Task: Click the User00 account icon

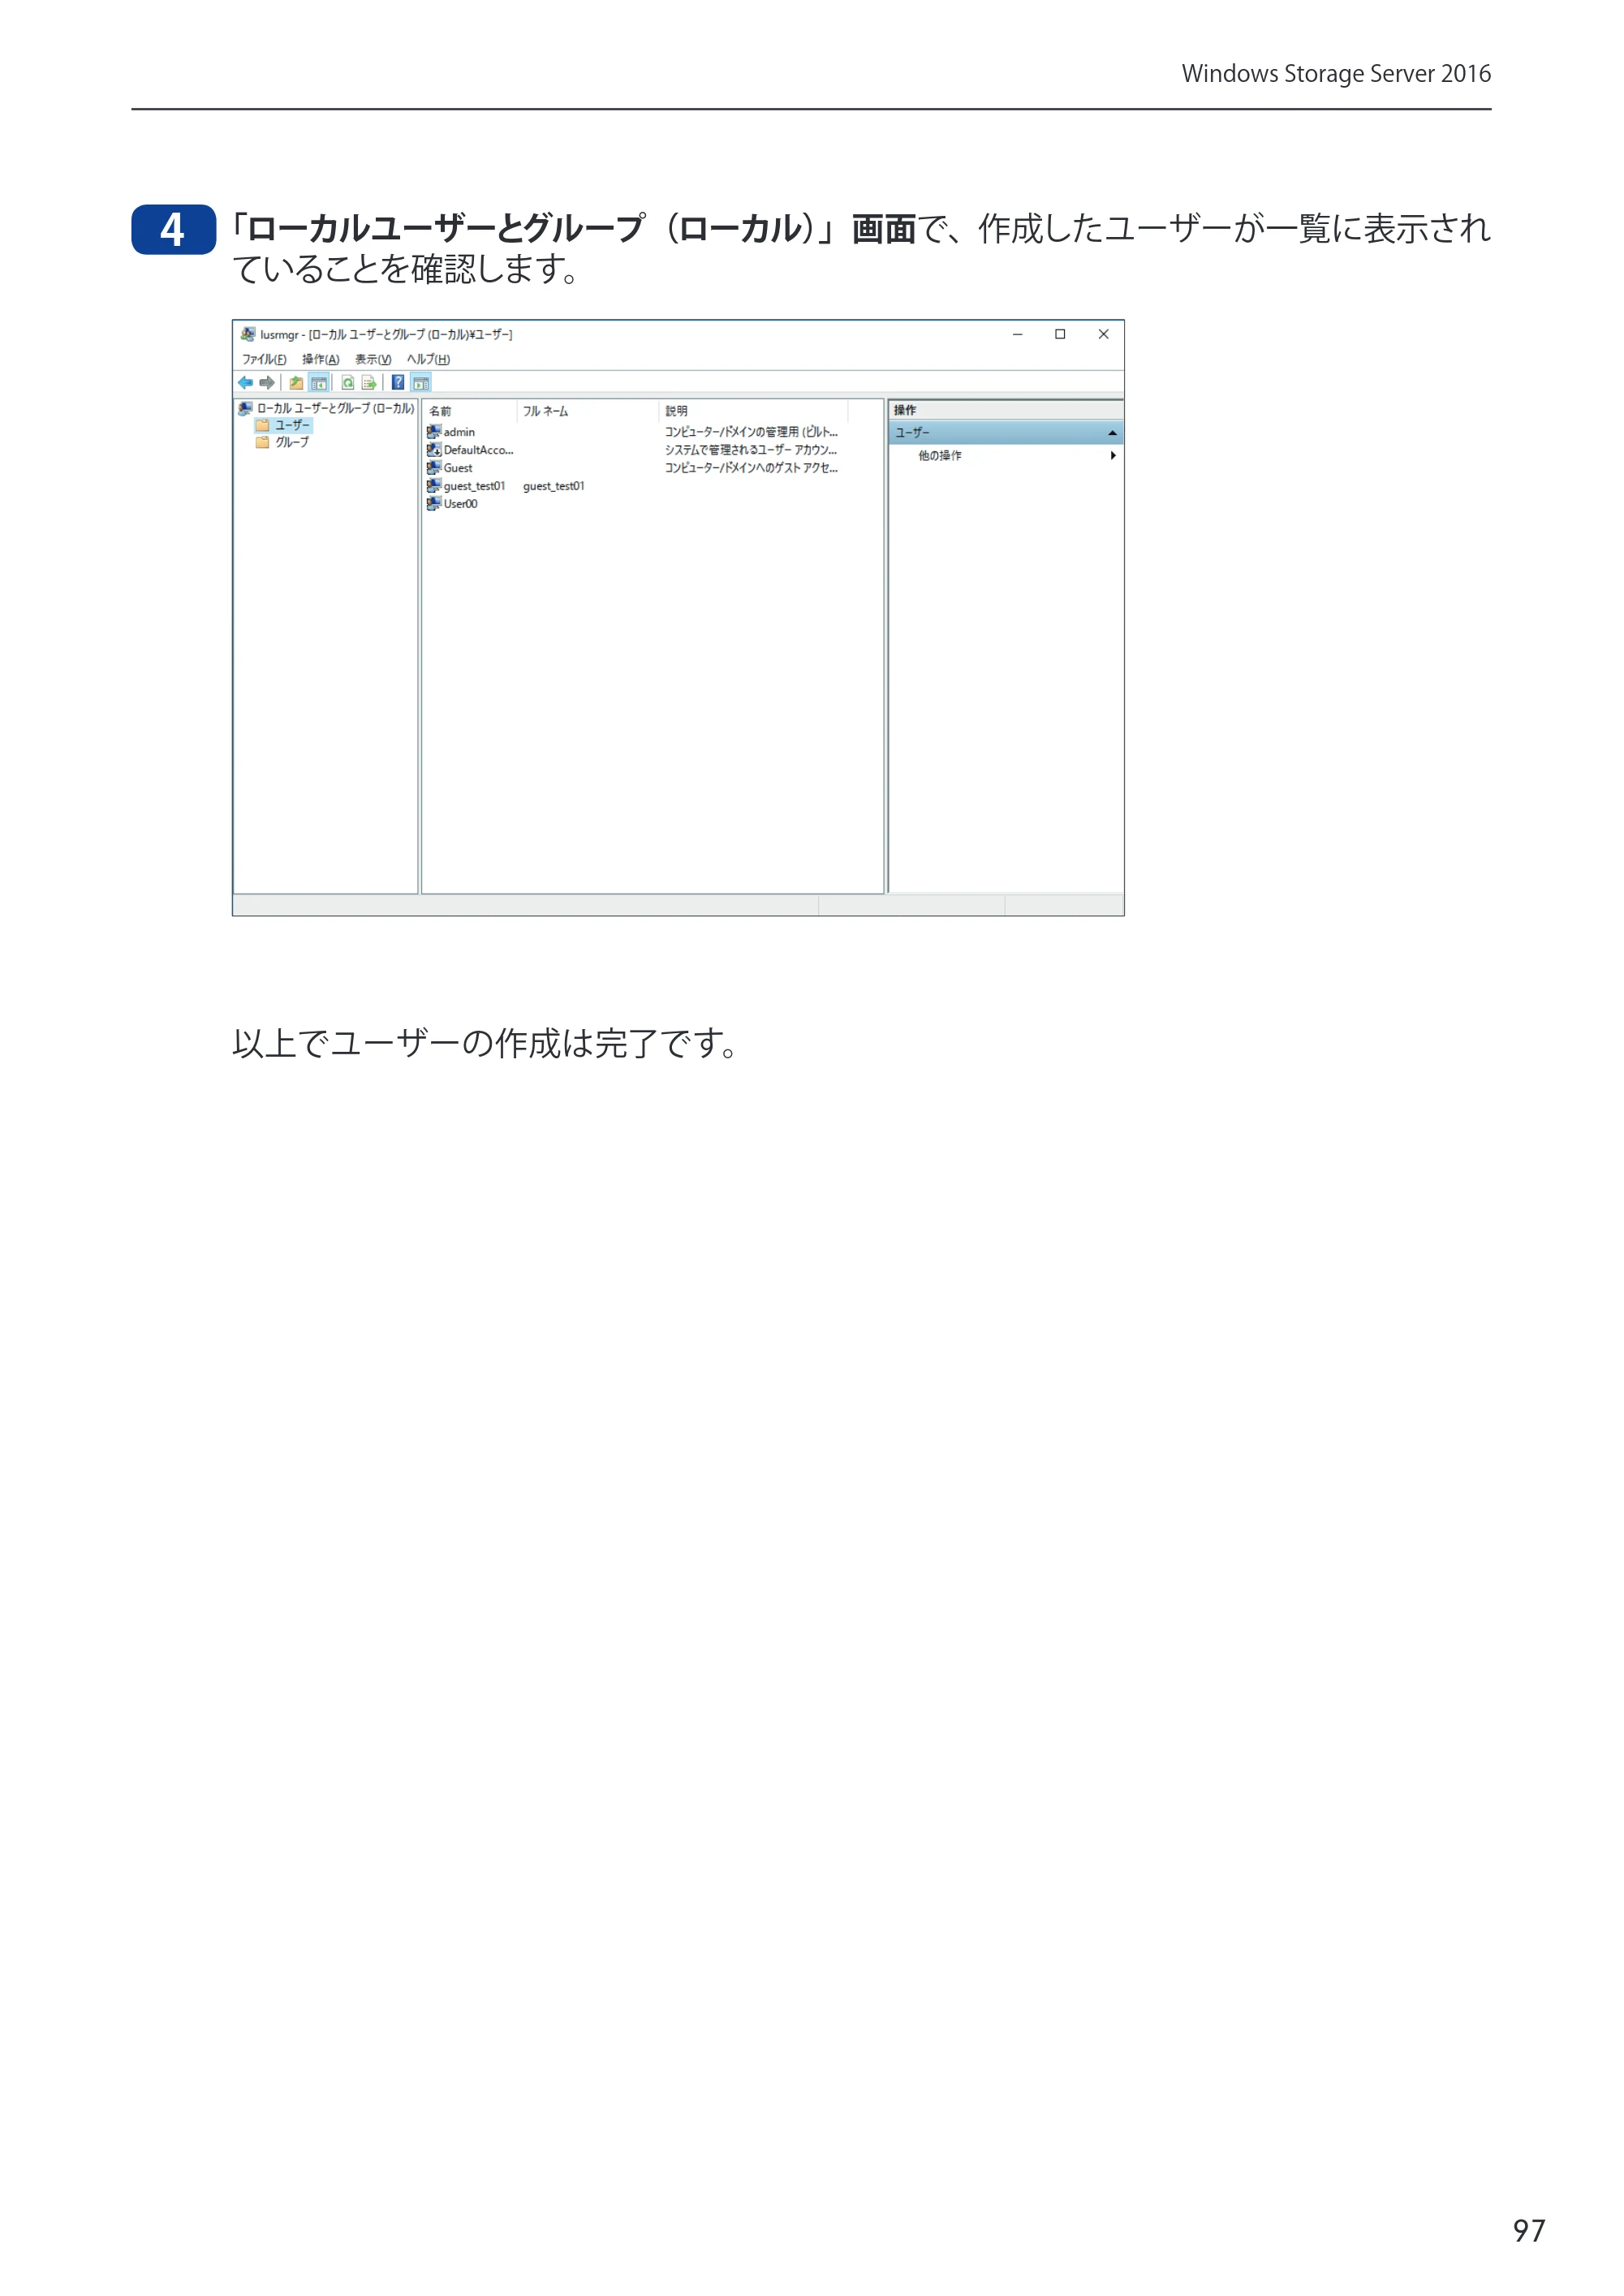Action: (x=434, y=504)
